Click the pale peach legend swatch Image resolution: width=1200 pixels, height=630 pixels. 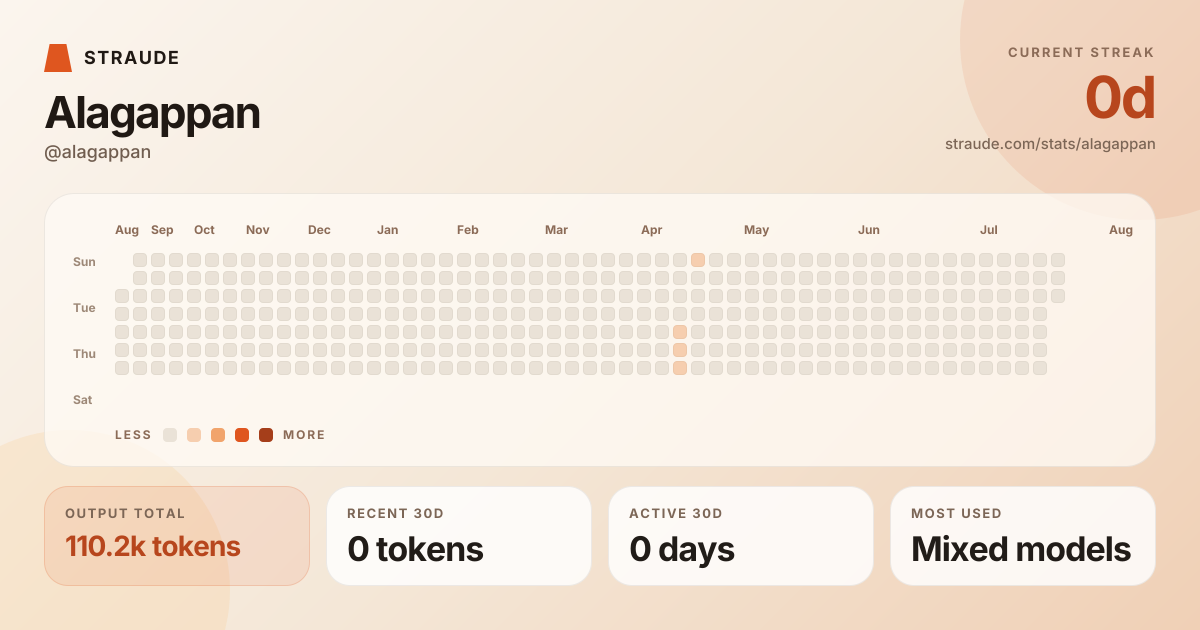pyautogui.click(x=194, y=435)
